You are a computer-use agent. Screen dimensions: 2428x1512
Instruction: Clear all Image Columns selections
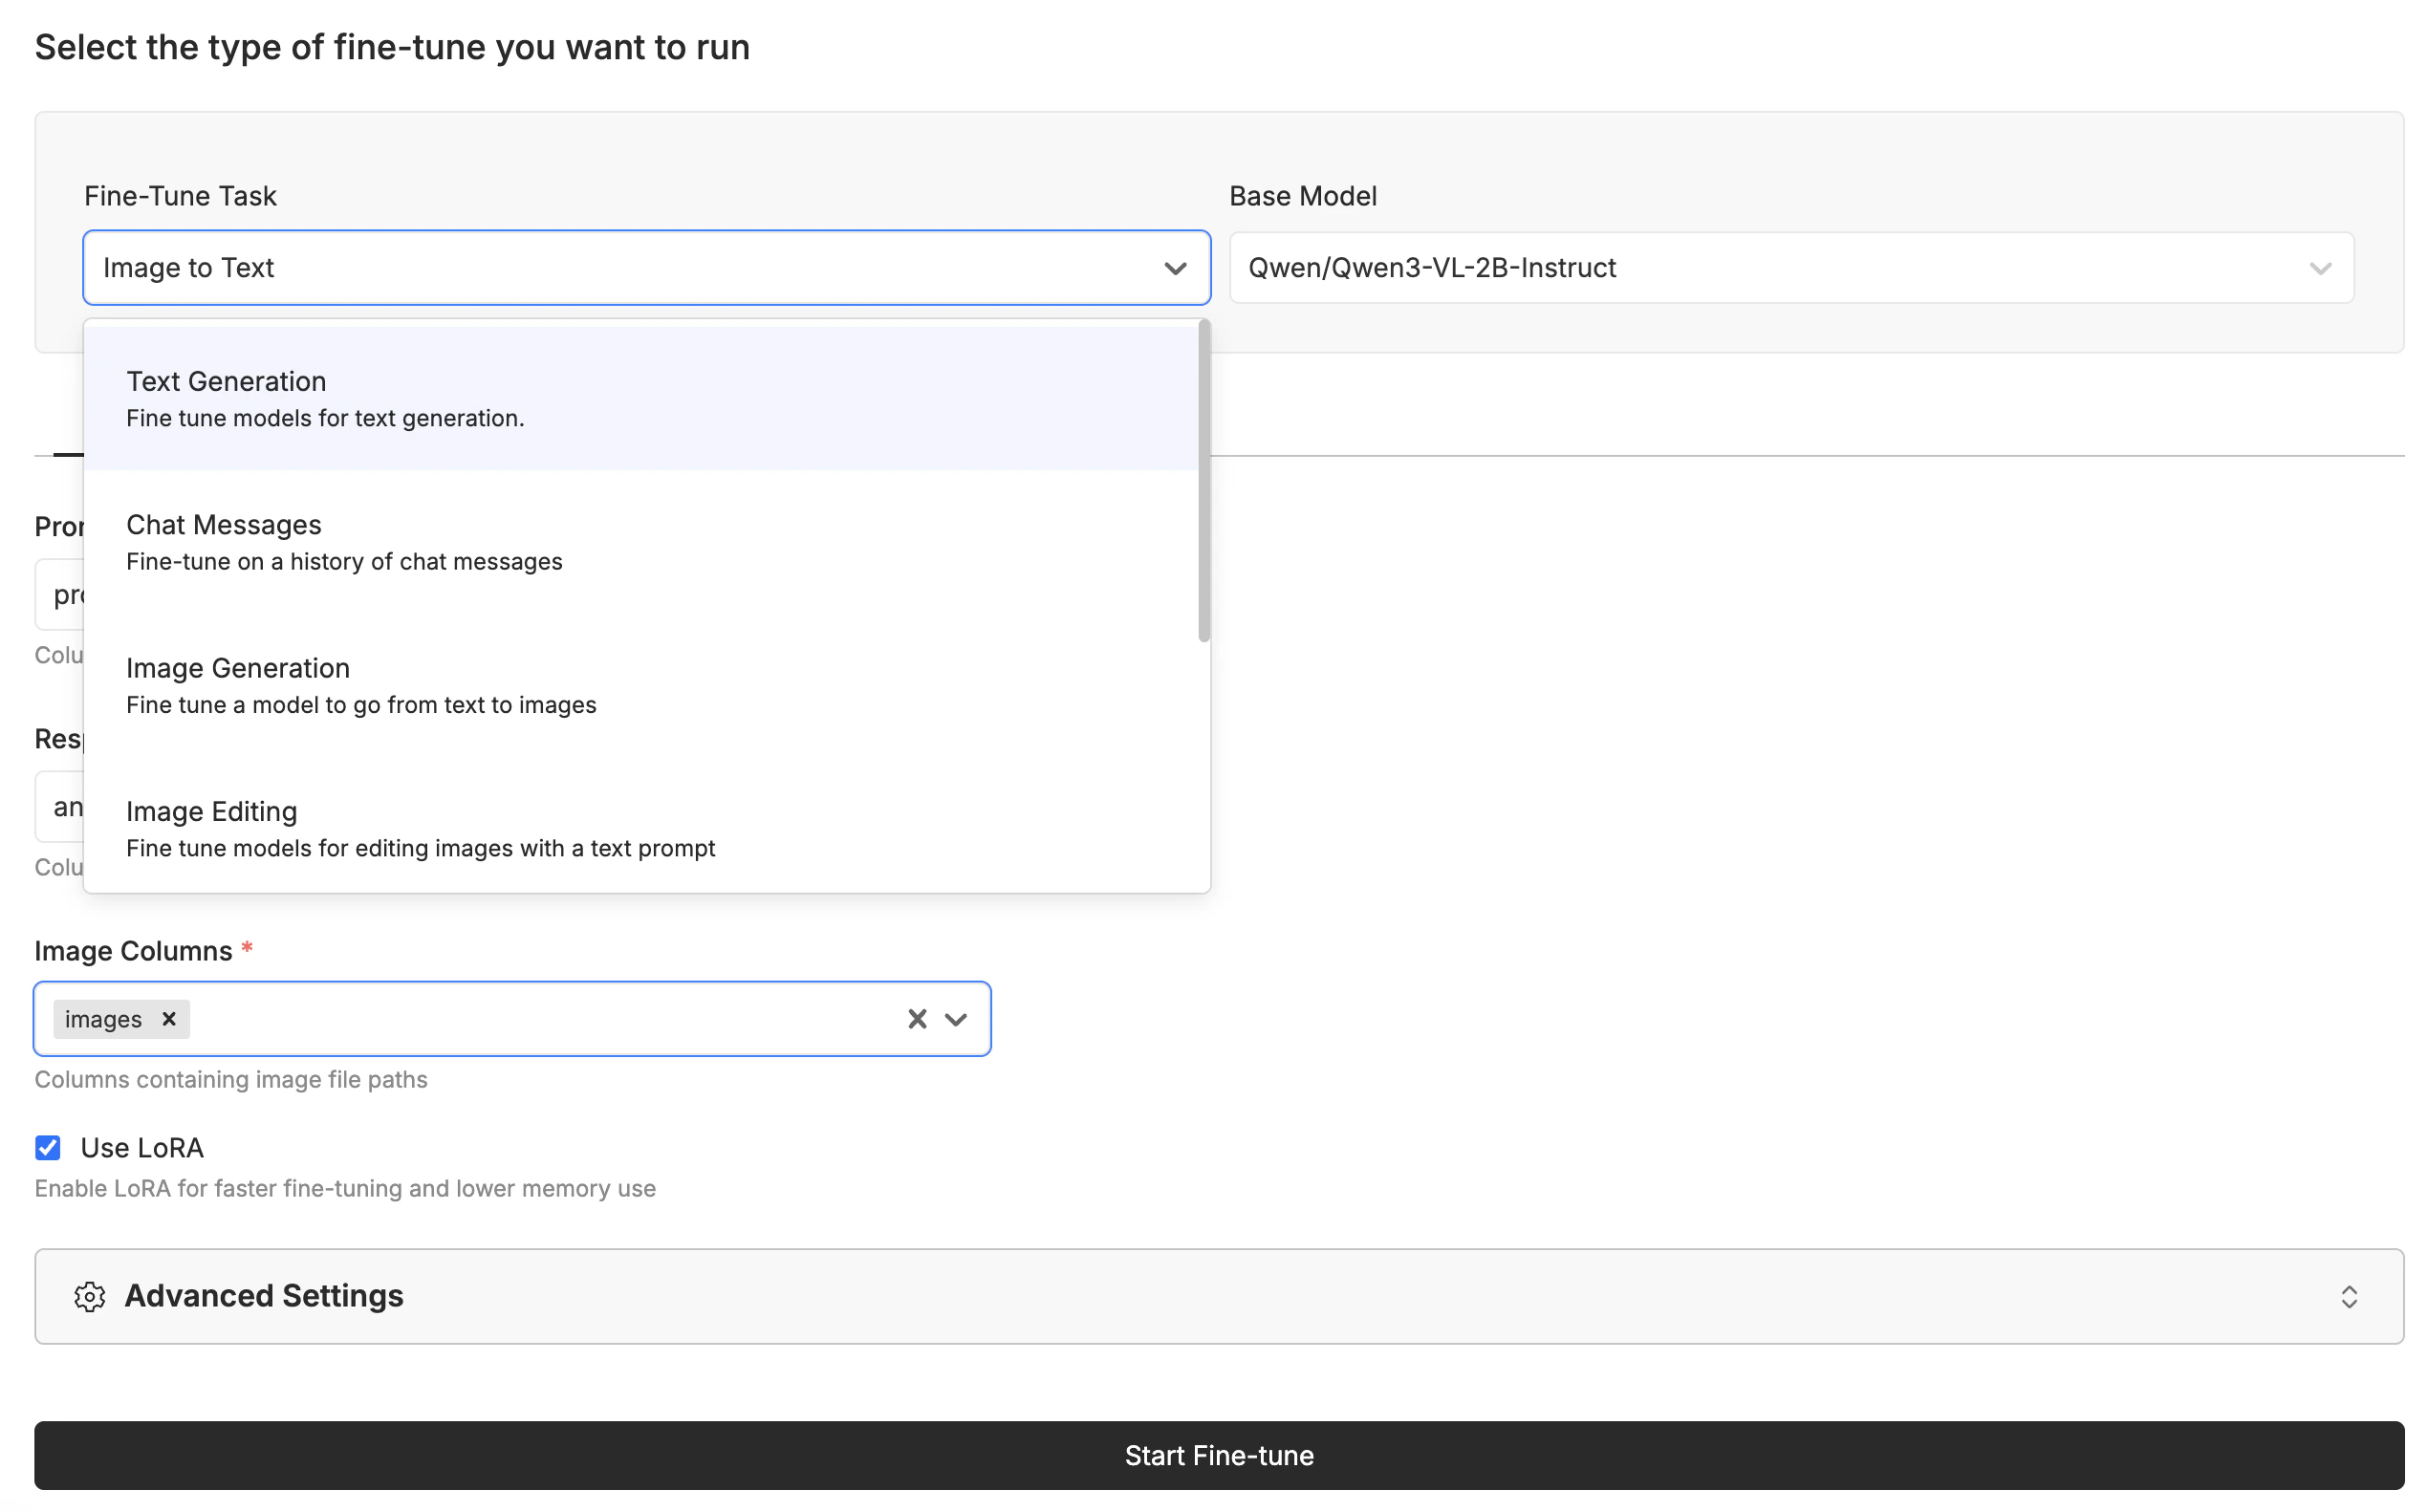pyautogui.click(x=916, y=1019)
